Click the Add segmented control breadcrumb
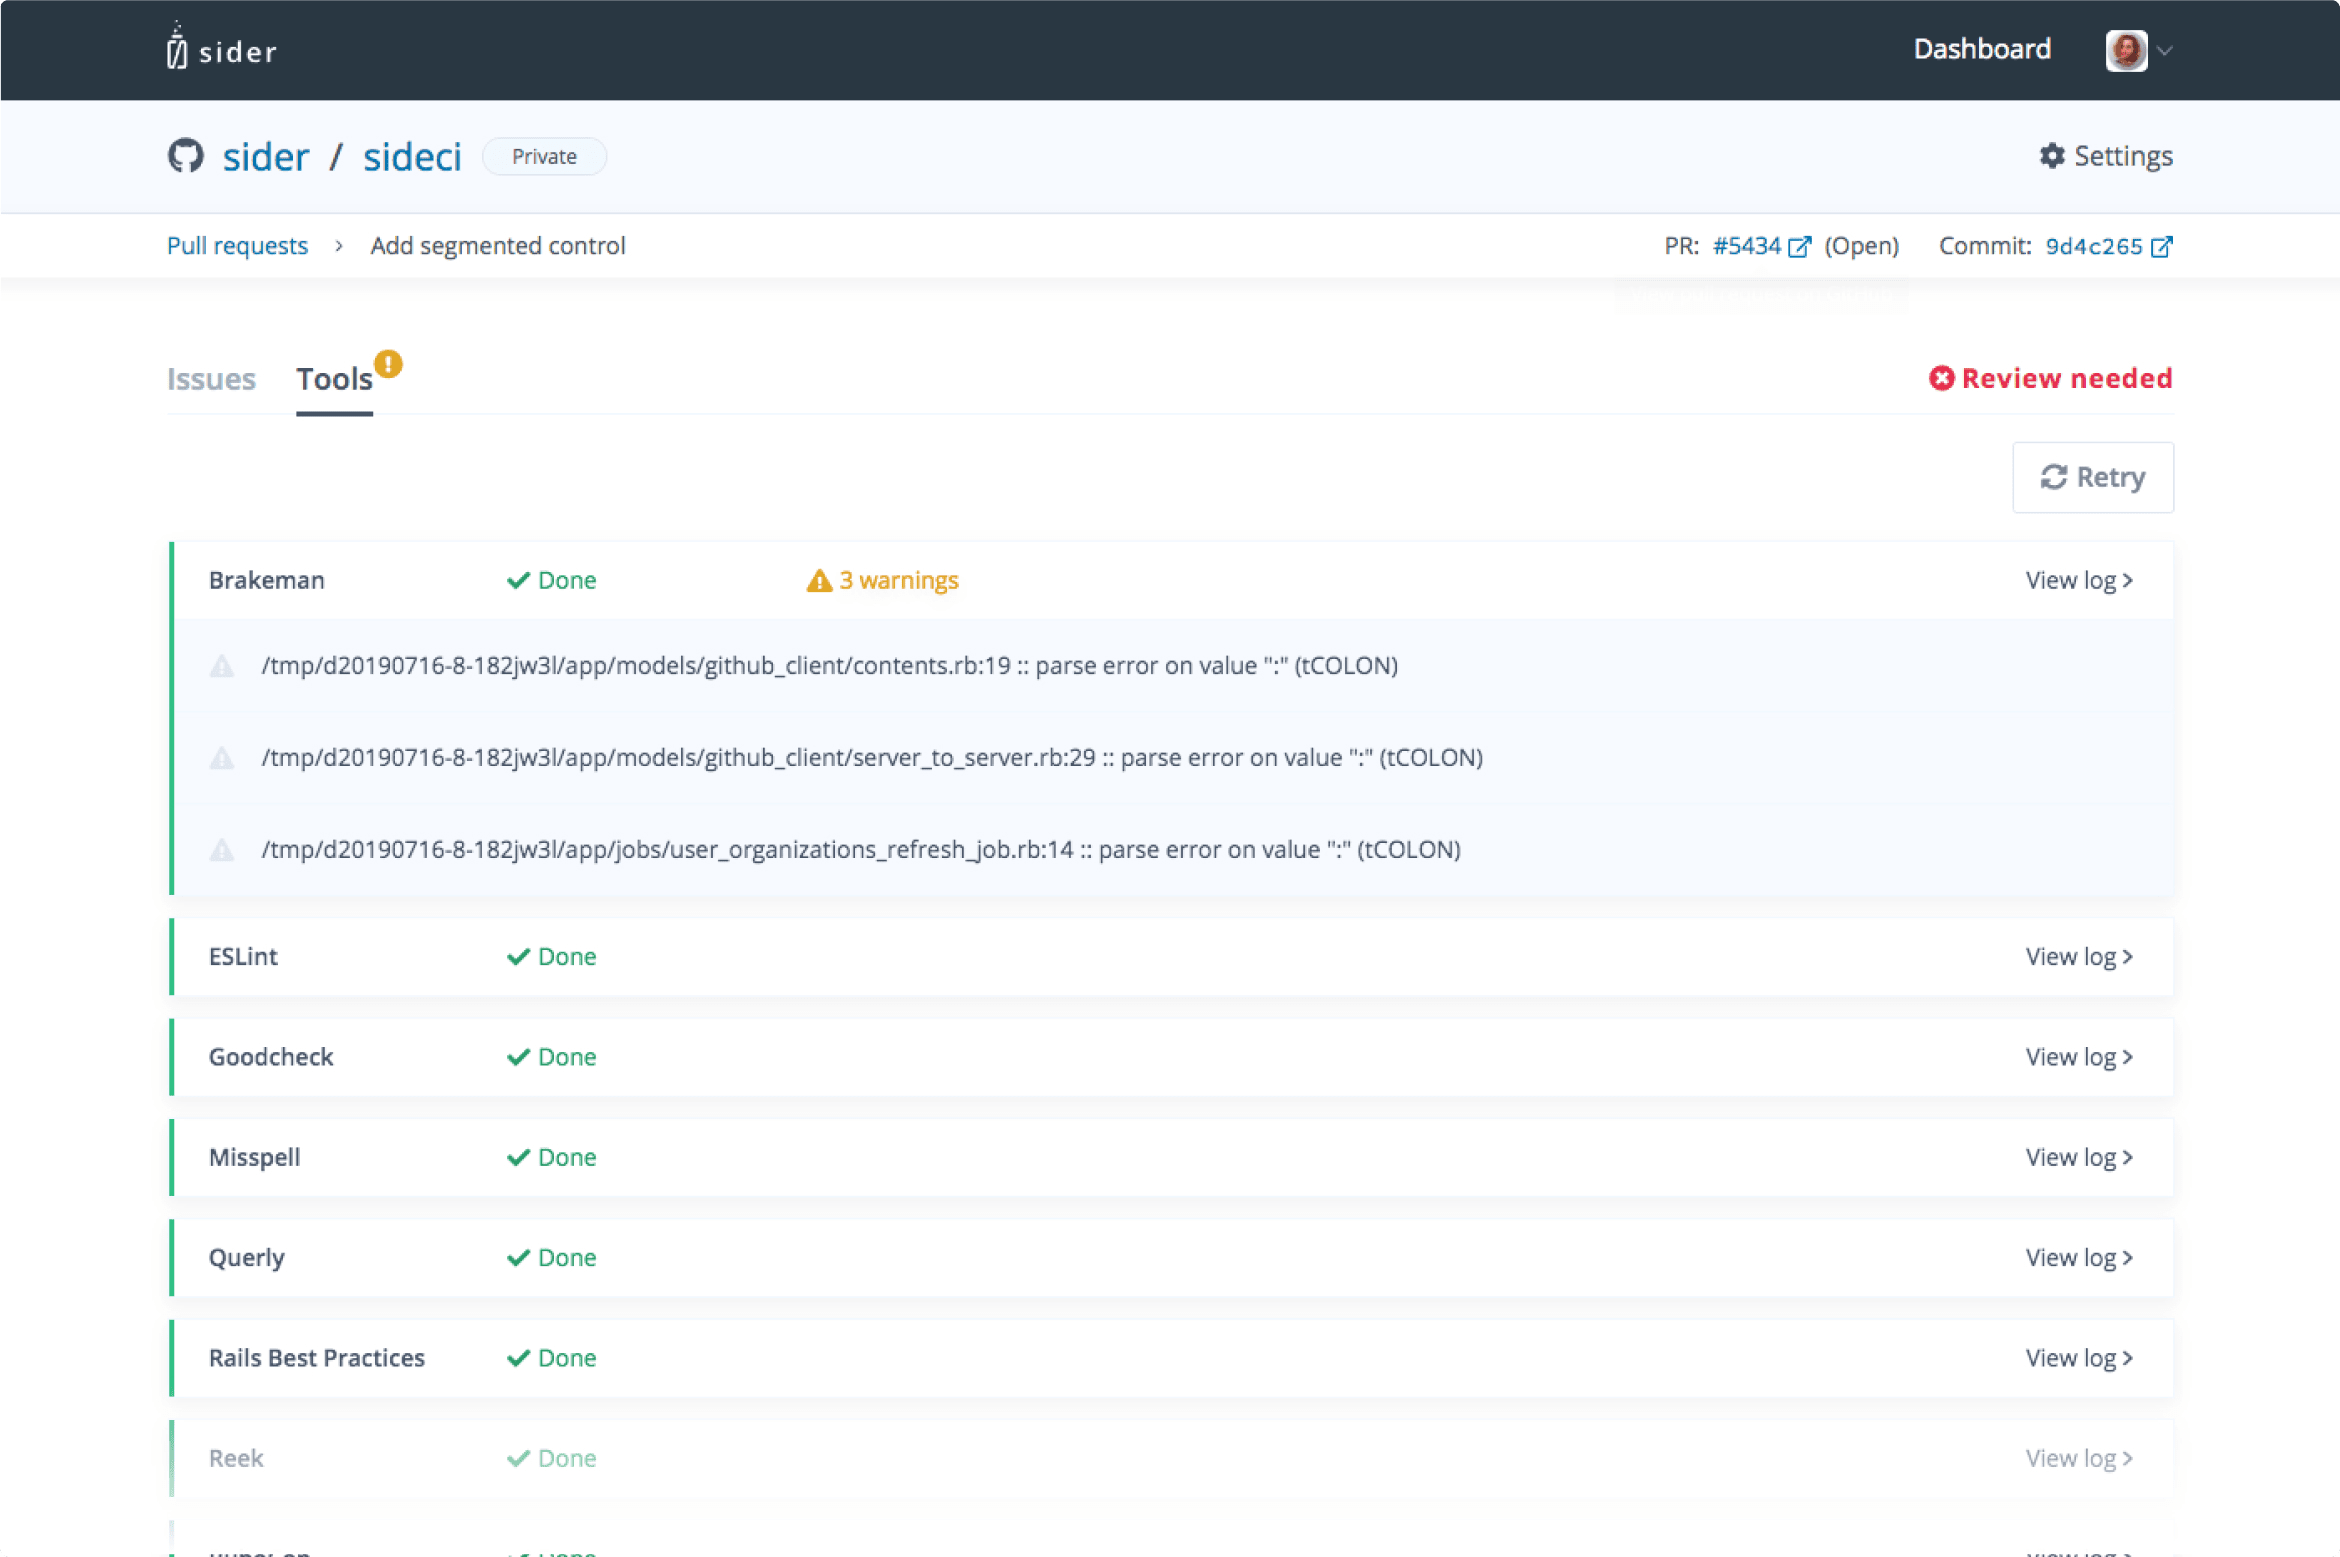Screen dimensions: 2340x1557 [497, 246]
